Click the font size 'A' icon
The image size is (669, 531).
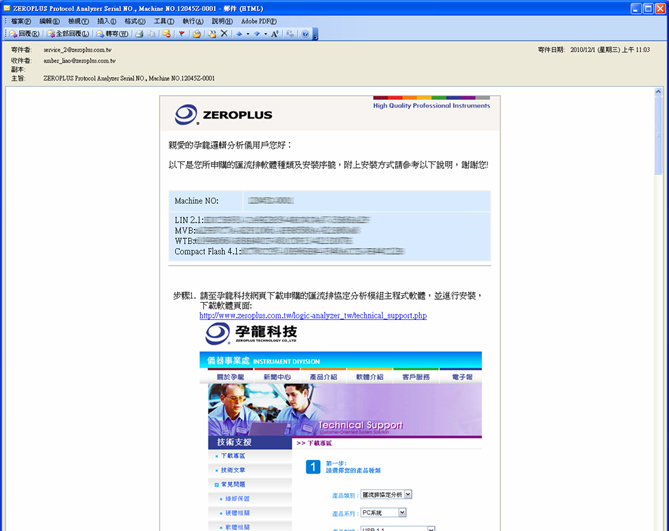tap(274, 34)
